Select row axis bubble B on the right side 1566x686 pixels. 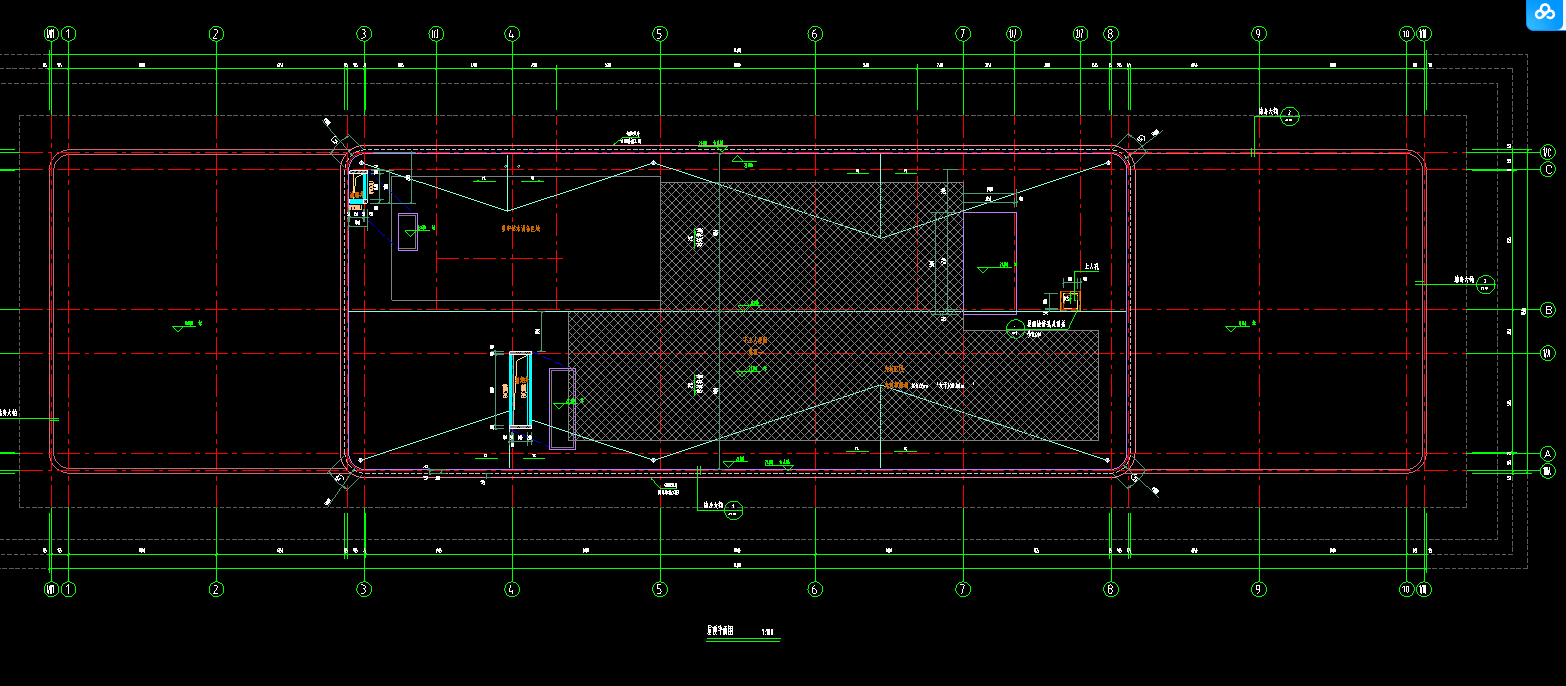point(1548,310)
